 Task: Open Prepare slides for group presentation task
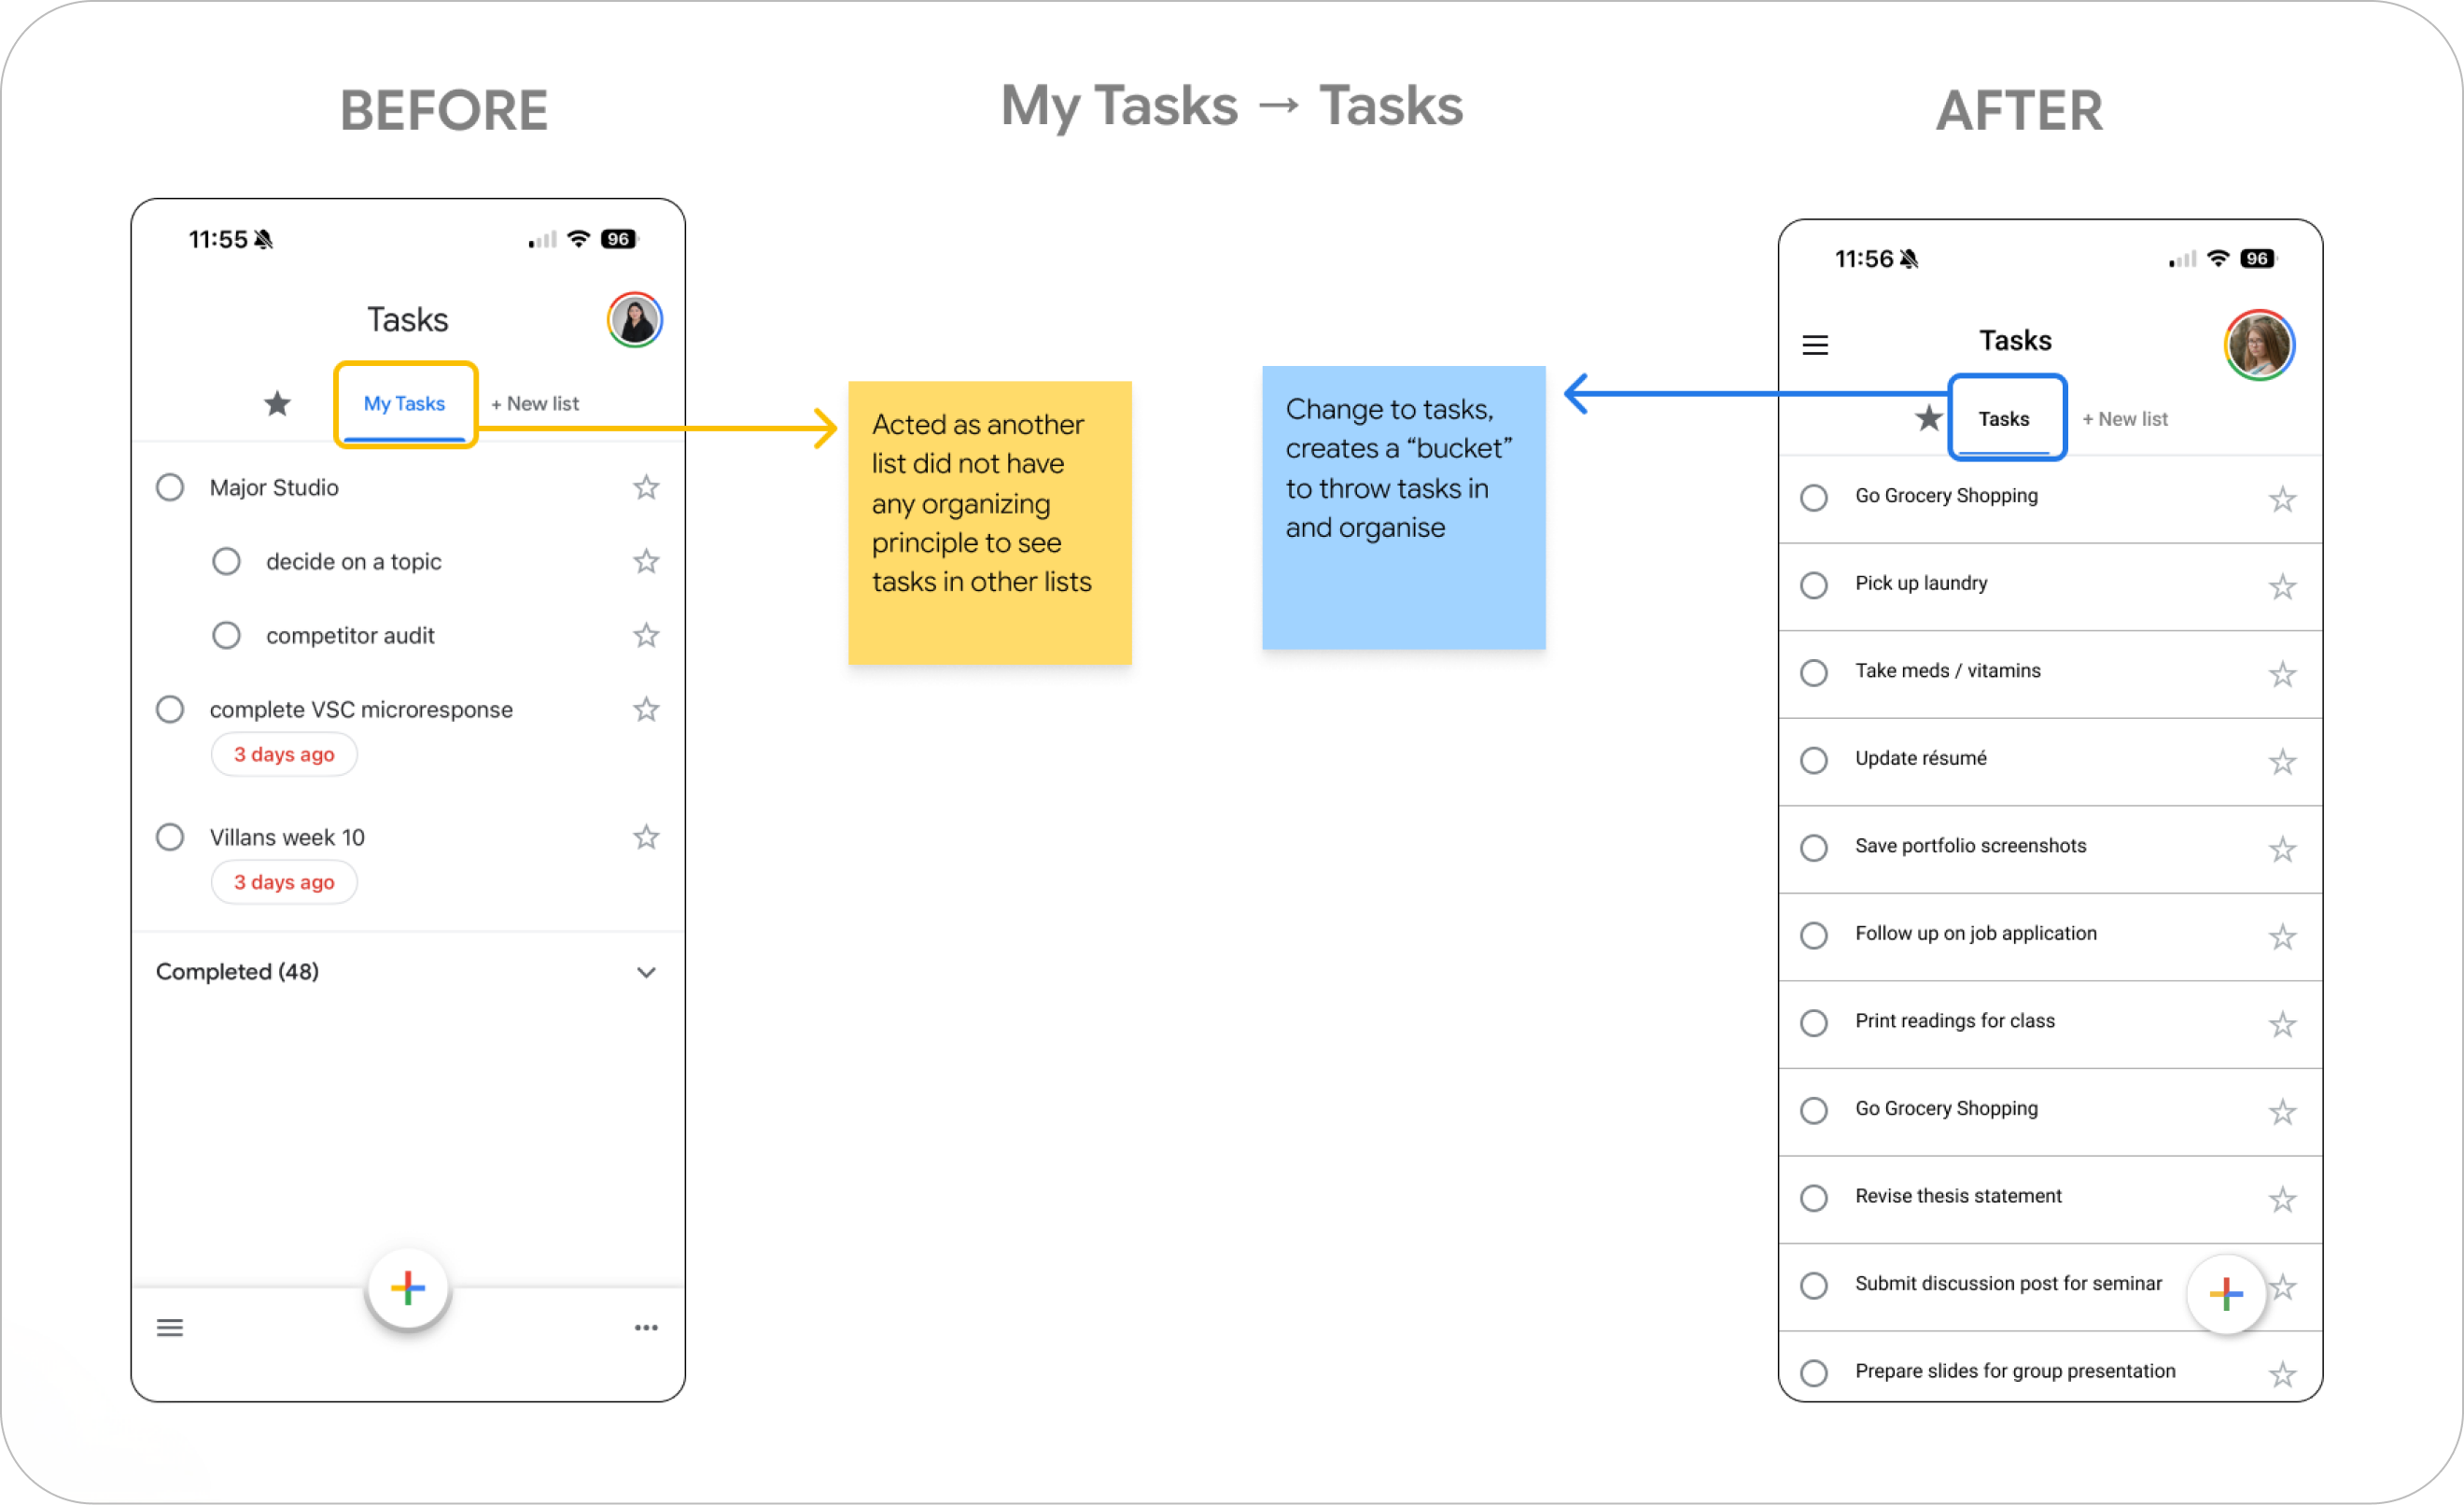(x=2015, y=1371)
